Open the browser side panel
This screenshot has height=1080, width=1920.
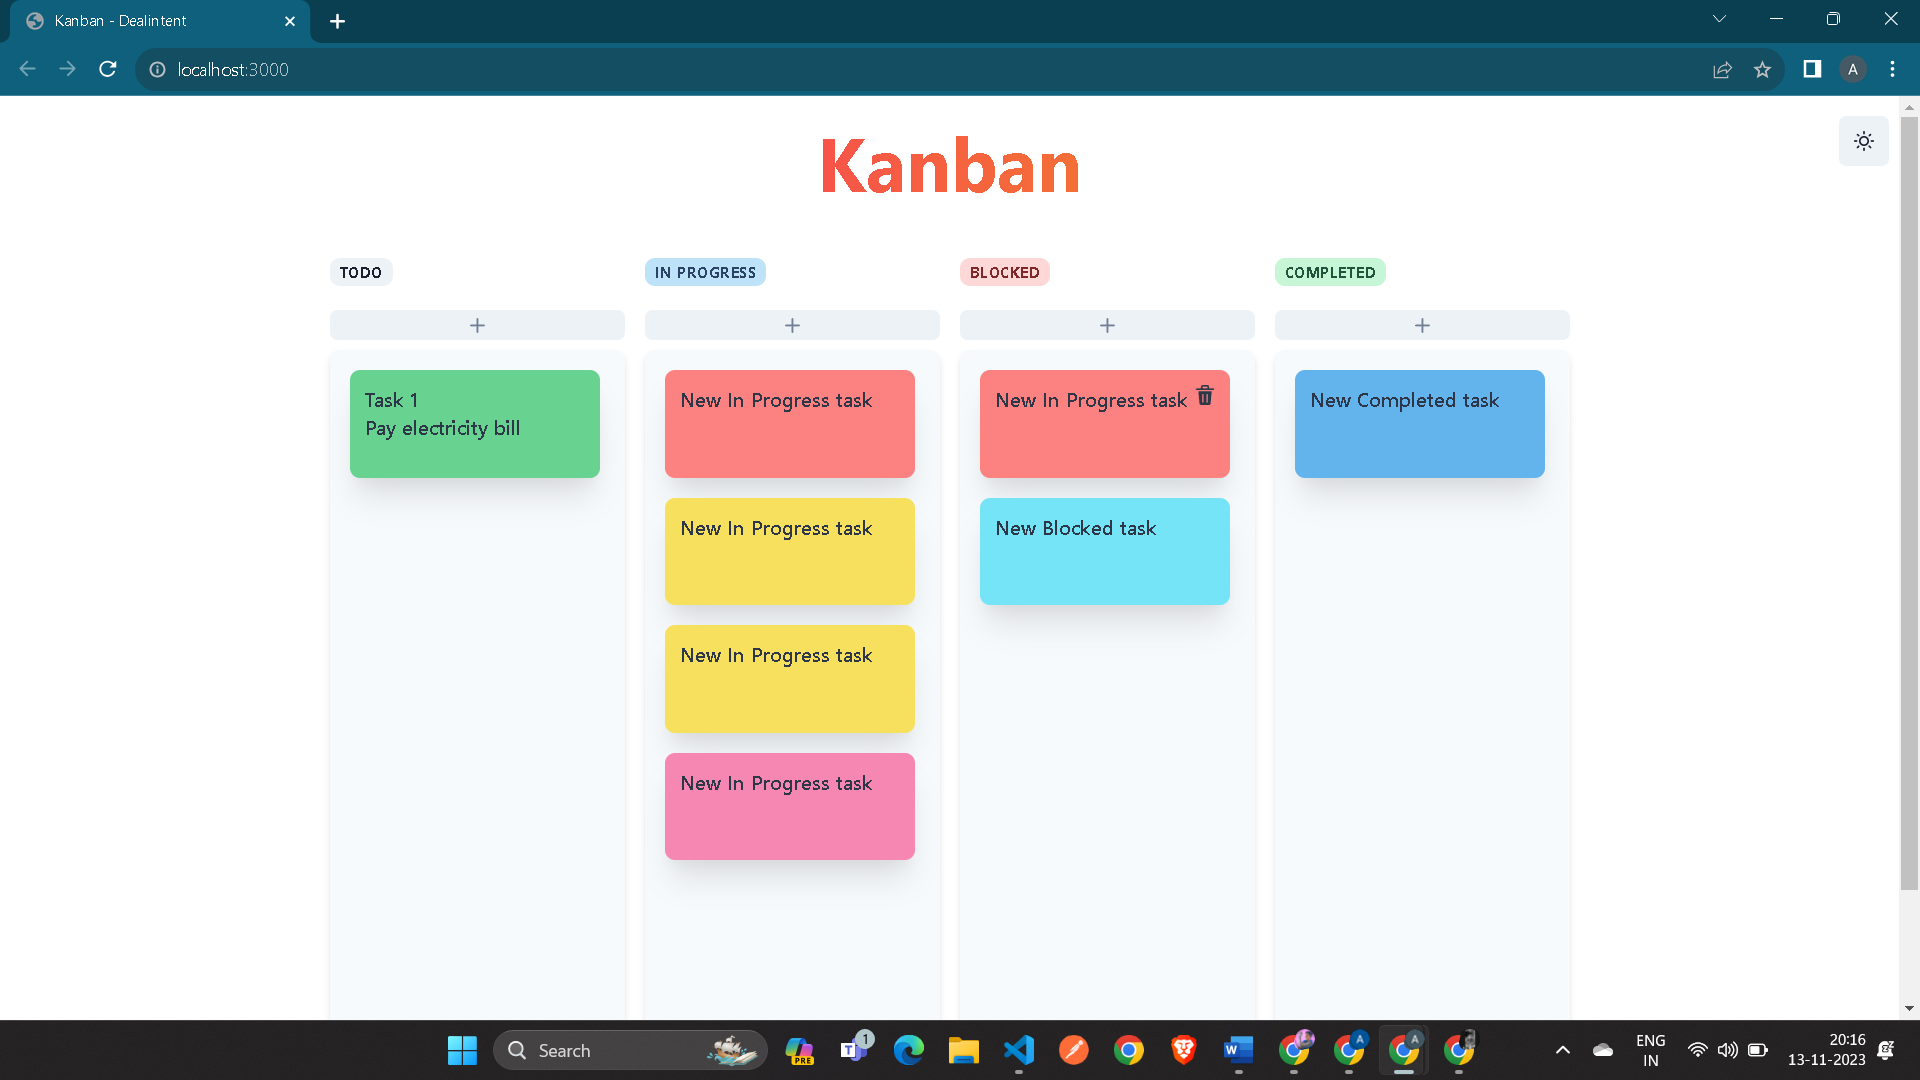(x=1810, y=69)
